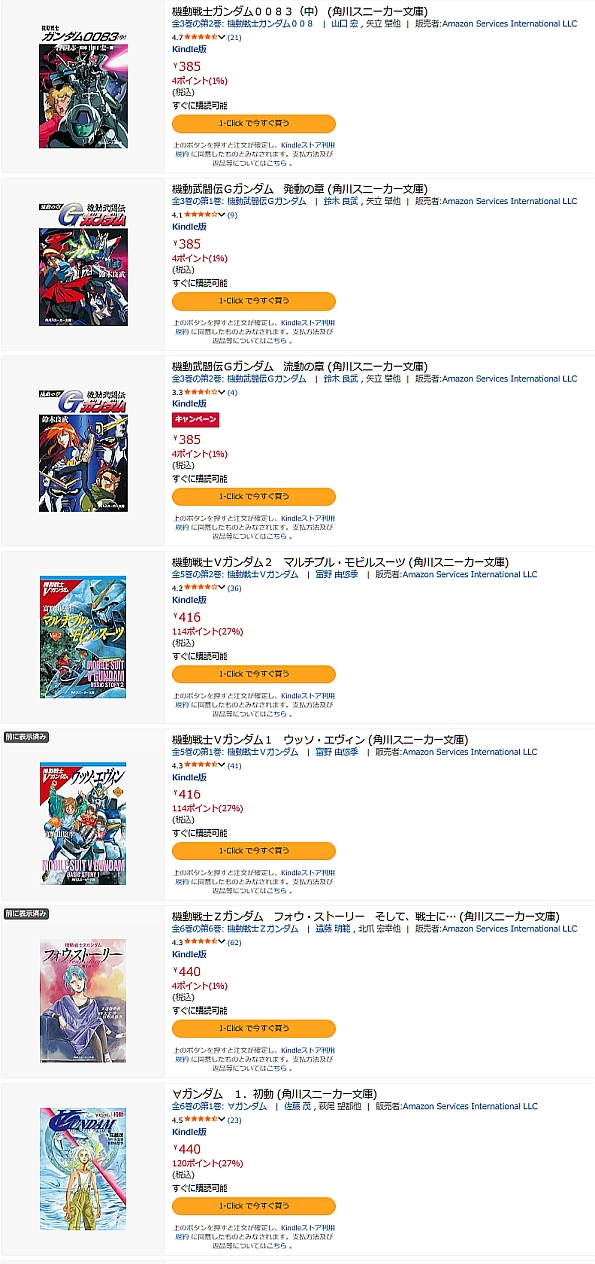Click star rating icons for Vガンダム2 マルチプル・モビルスーツ
Screen dimensions: 595x1264
pyautogui.click(x=200, y=588)
